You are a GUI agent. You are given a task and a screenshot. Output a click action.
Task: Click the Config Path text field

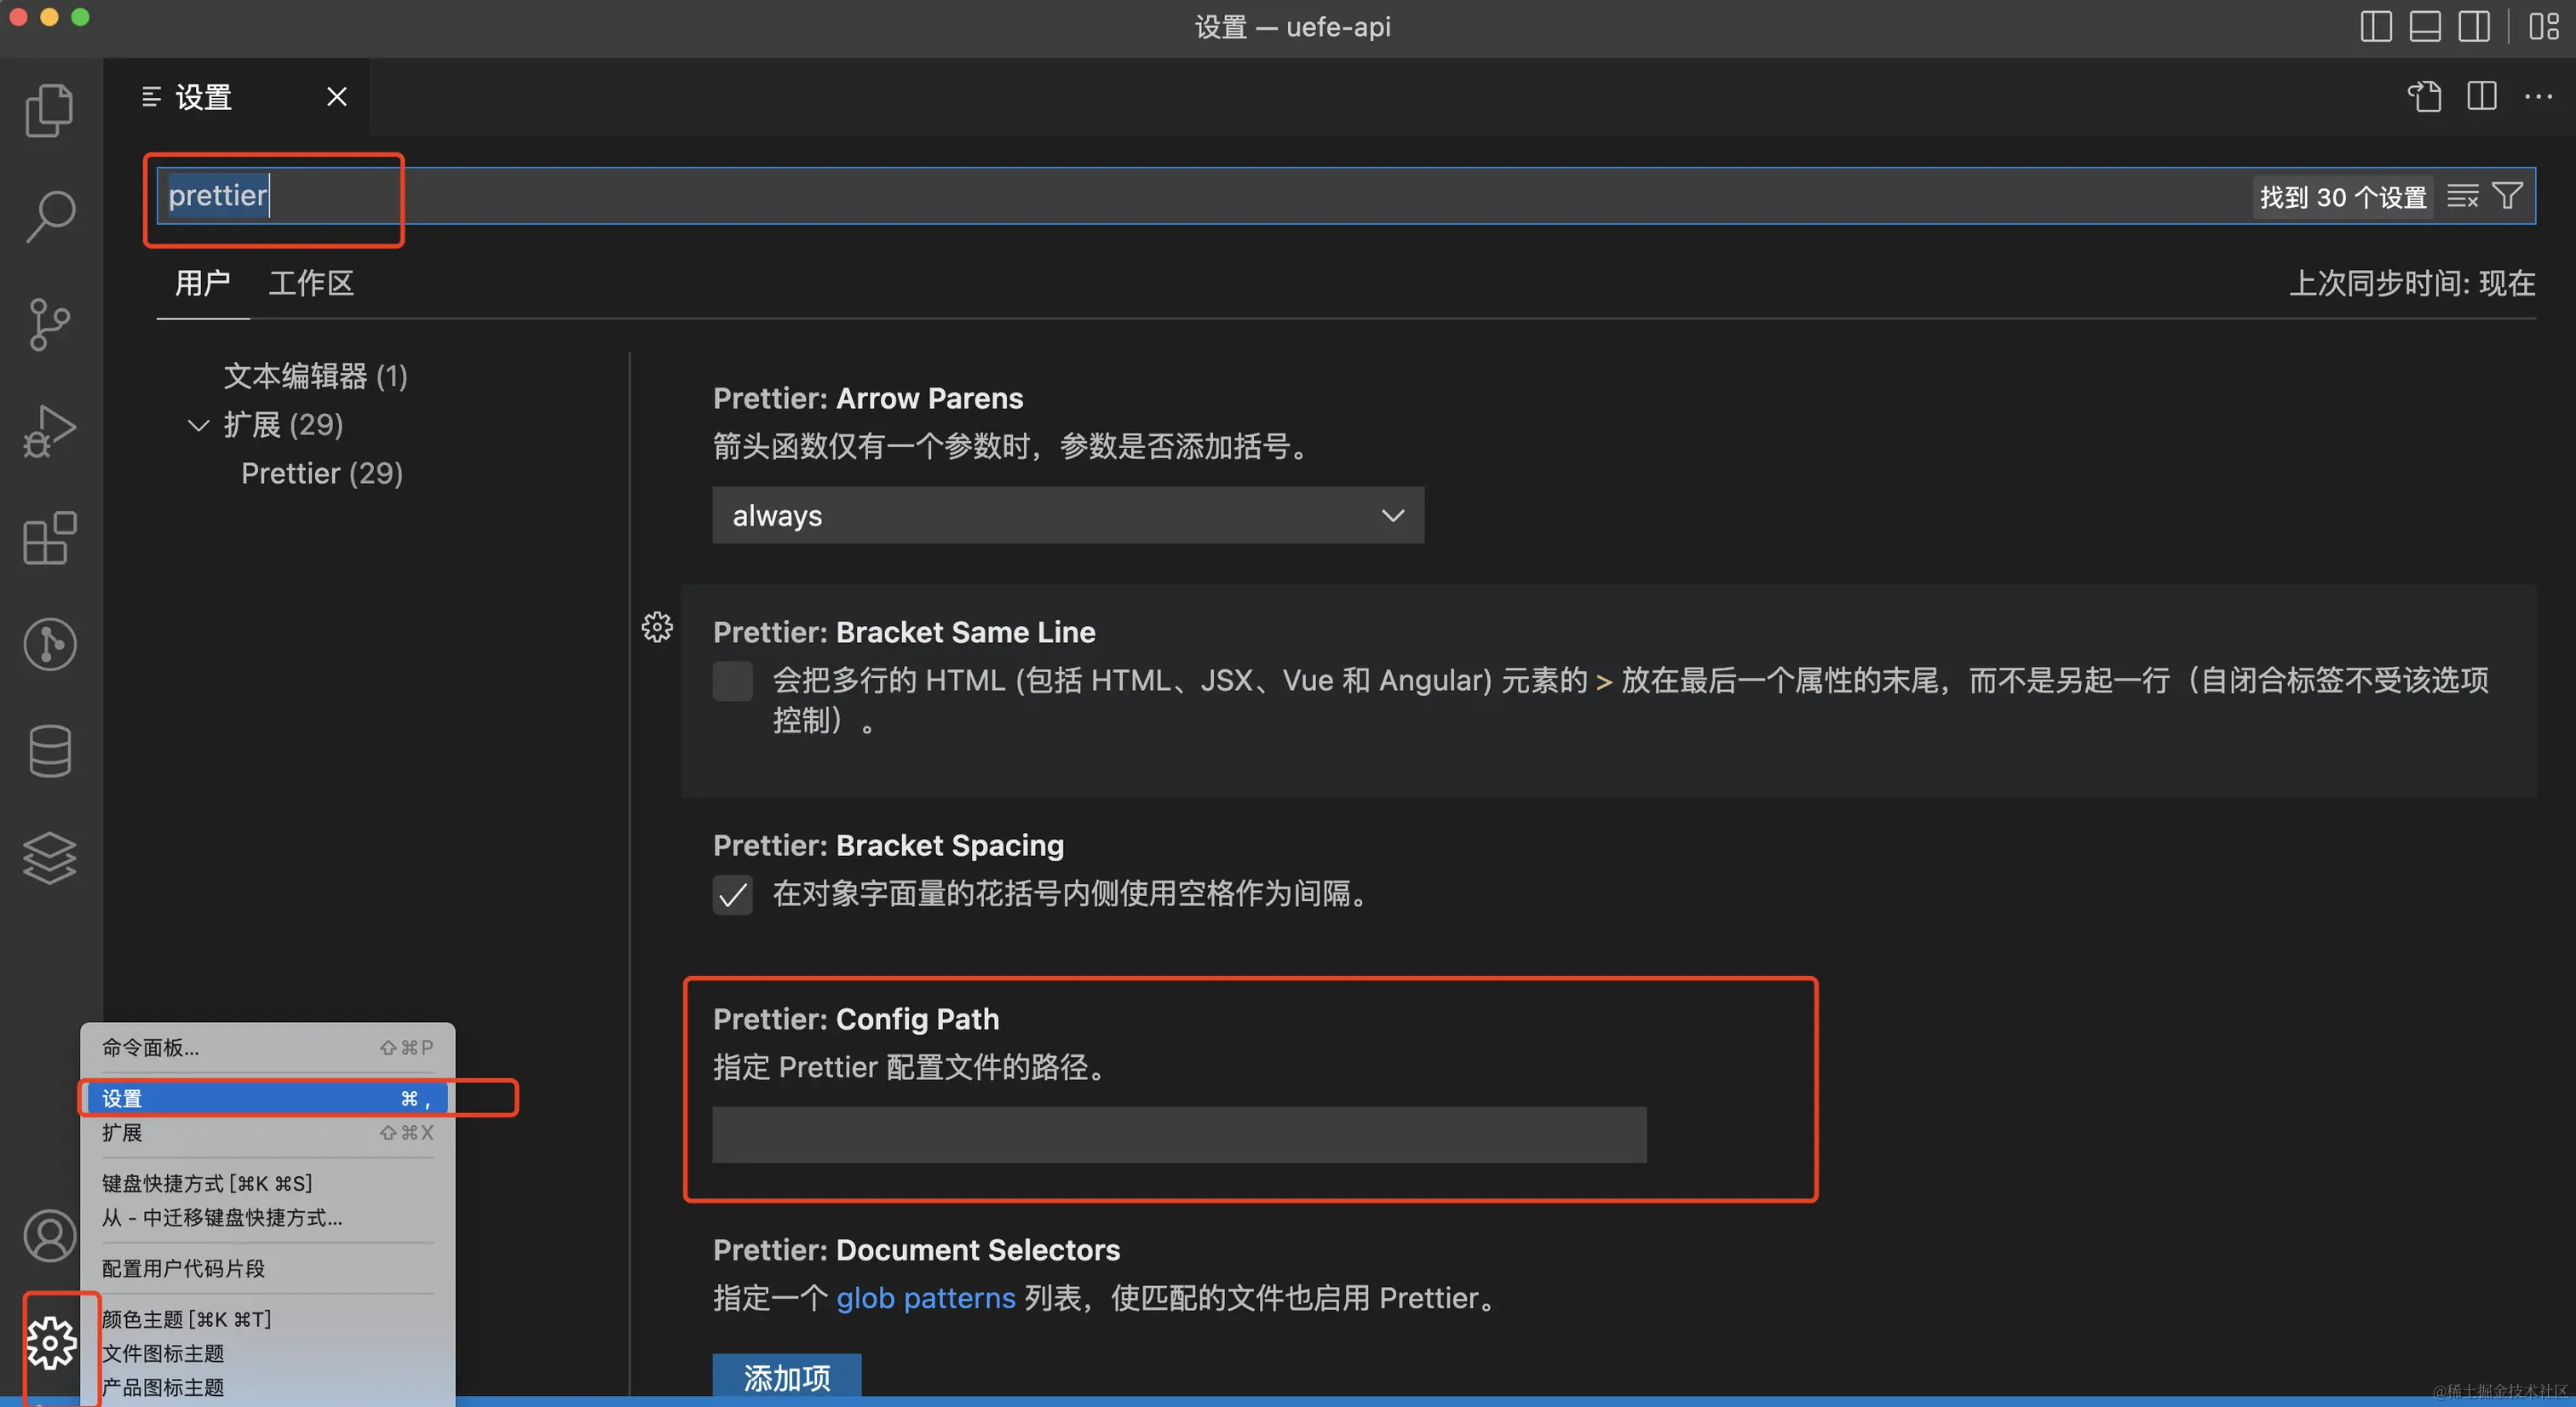tap(1179, 1135)
